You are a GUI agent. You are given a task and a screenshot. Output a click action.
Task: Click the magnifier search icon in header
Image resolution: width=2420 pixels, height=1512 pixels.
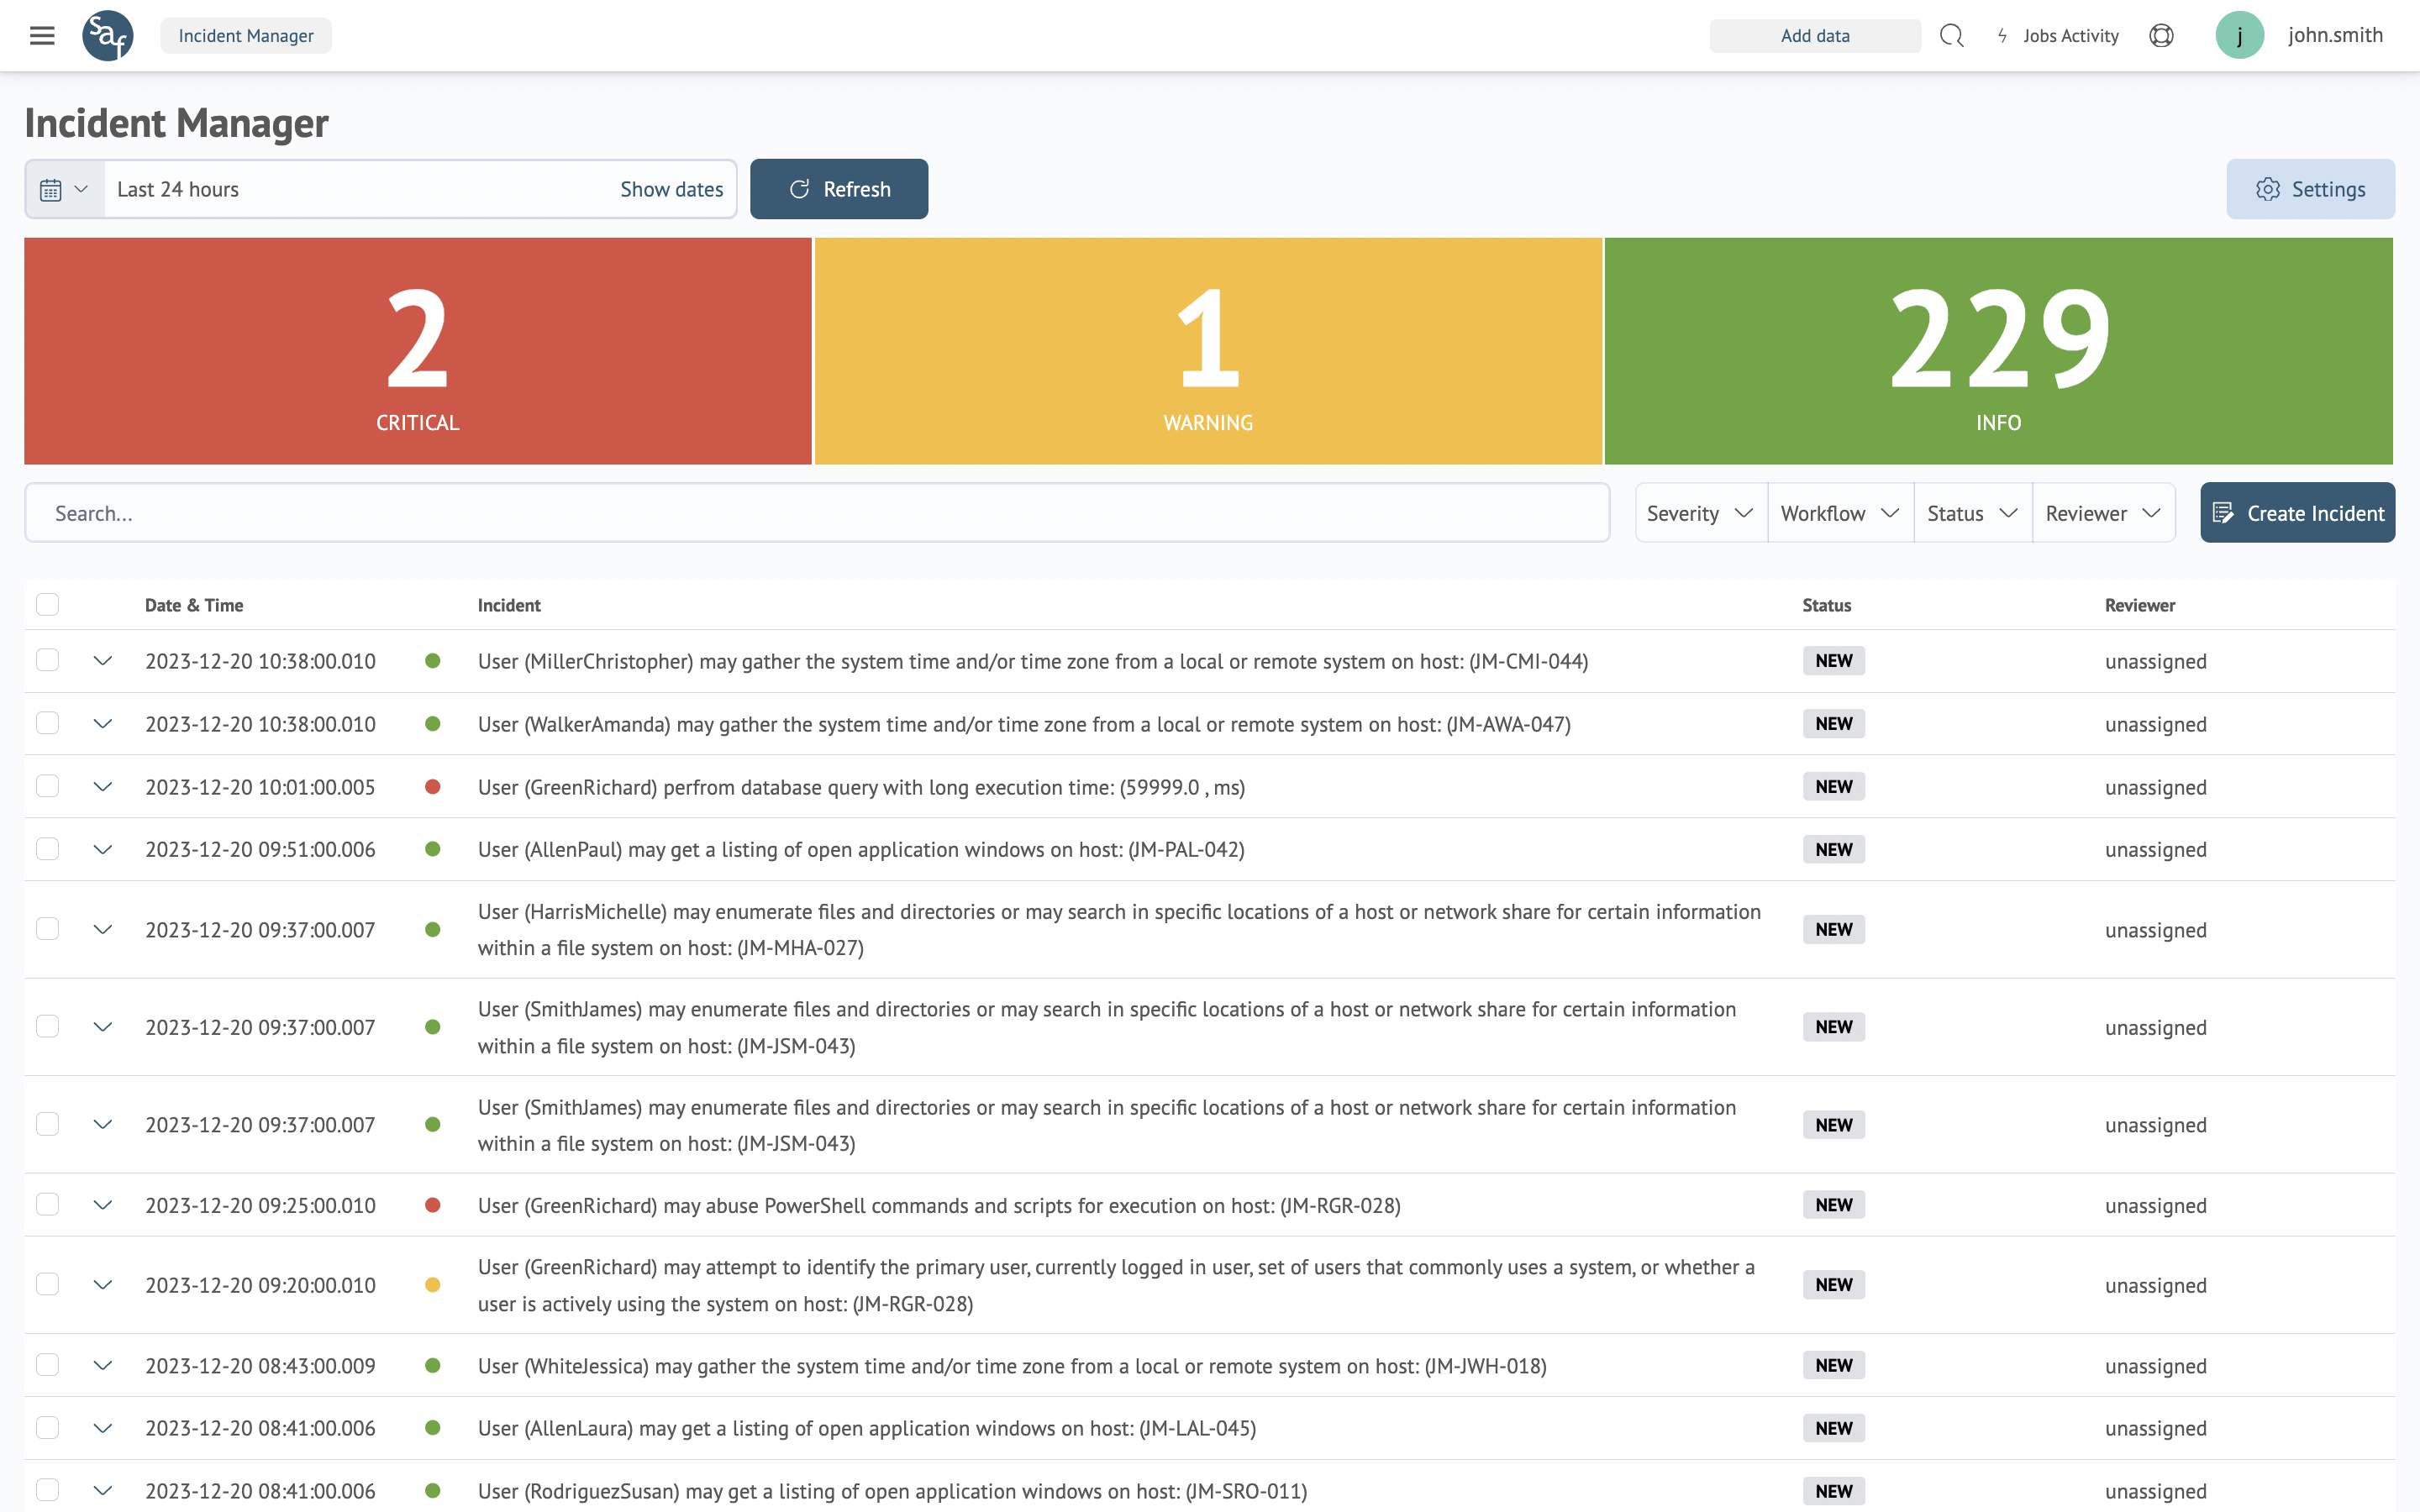click(1951, 36)
